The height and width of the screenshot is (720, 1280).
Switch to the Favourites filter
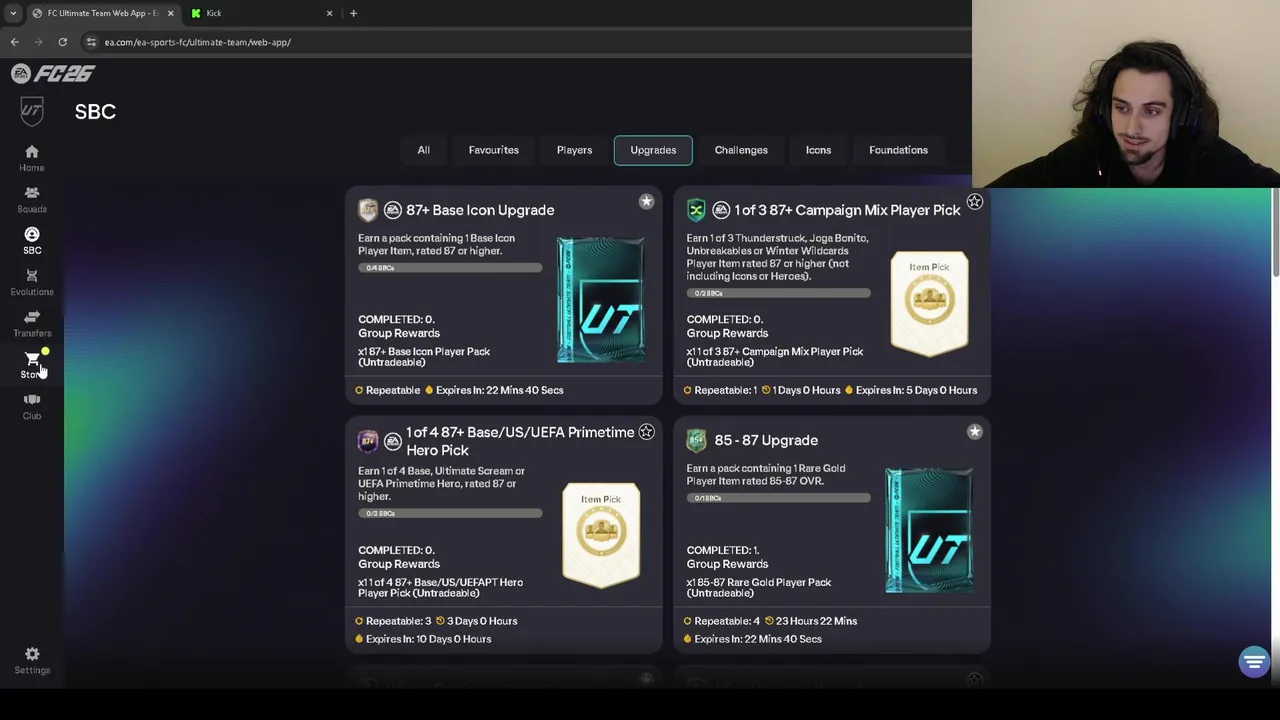494,150
